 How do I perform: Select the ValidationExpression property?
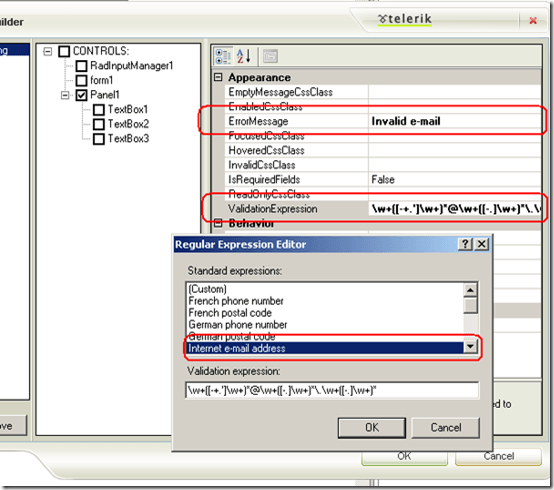273,209
